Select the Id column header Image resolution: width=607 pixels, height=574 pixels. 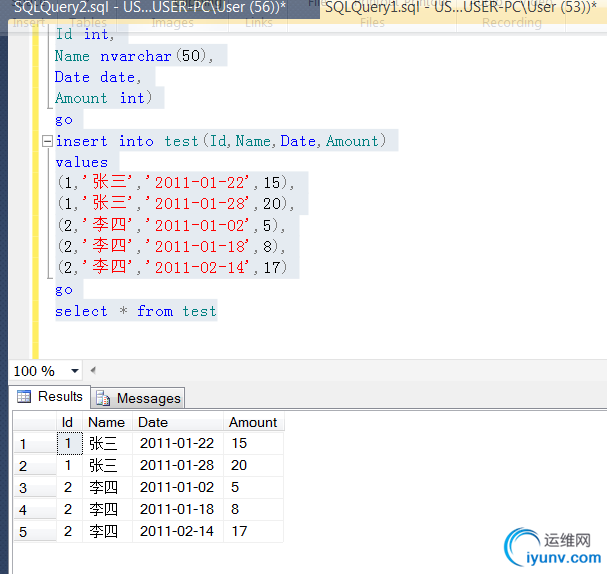[x=69, y=422]
